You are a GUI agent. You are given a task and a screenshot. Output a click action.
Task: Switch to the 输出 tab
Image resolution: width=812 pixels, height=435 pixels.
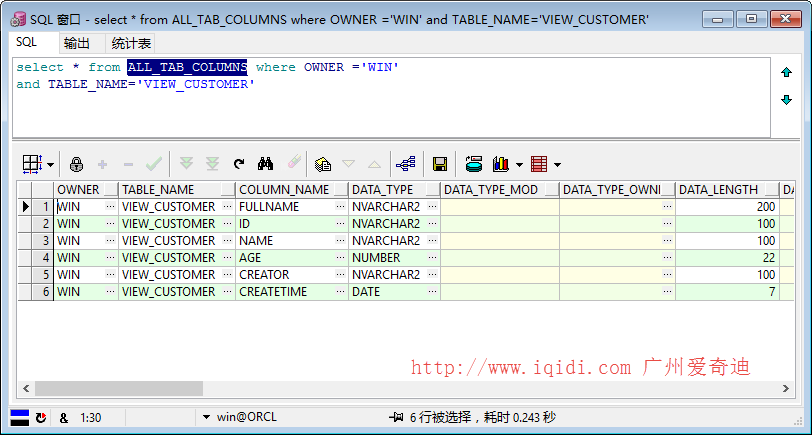click(77, 44)
